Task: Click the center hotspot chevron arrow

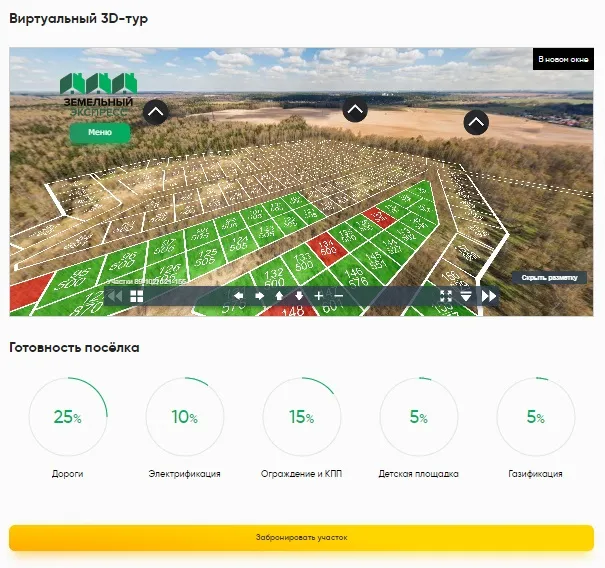Action: click(355, 110)
